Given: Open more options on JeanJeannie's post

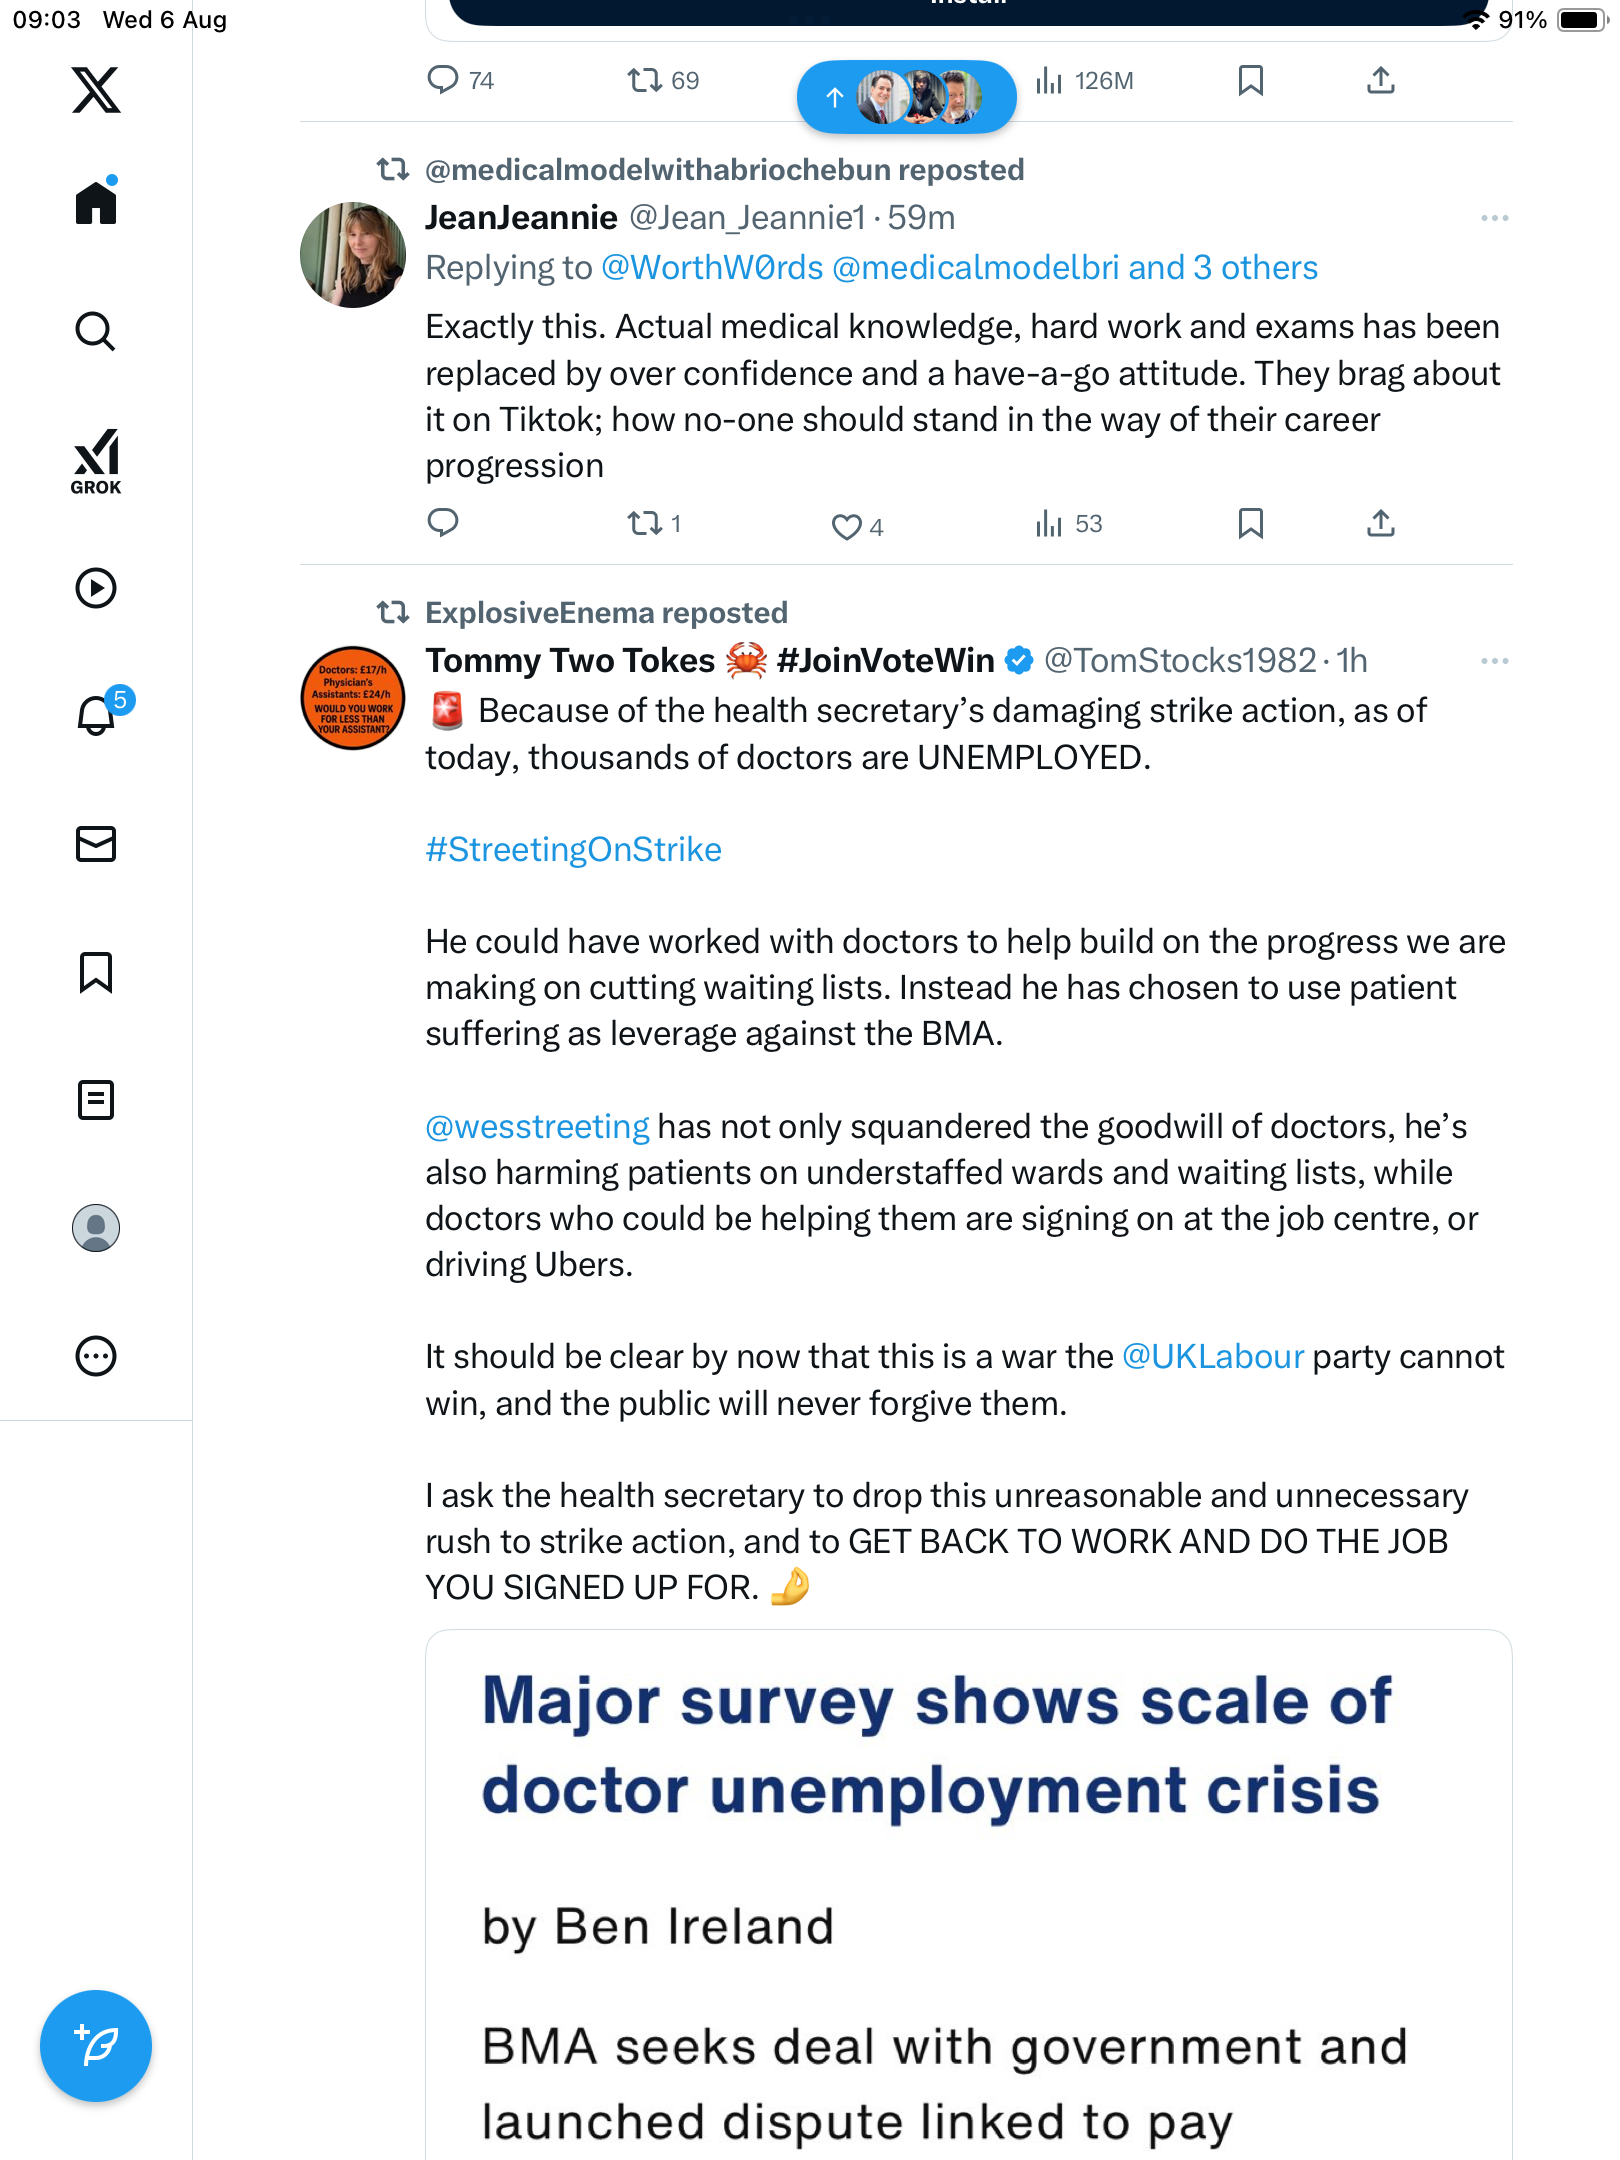Looking at the screenshot, I should pos(1494,218).
